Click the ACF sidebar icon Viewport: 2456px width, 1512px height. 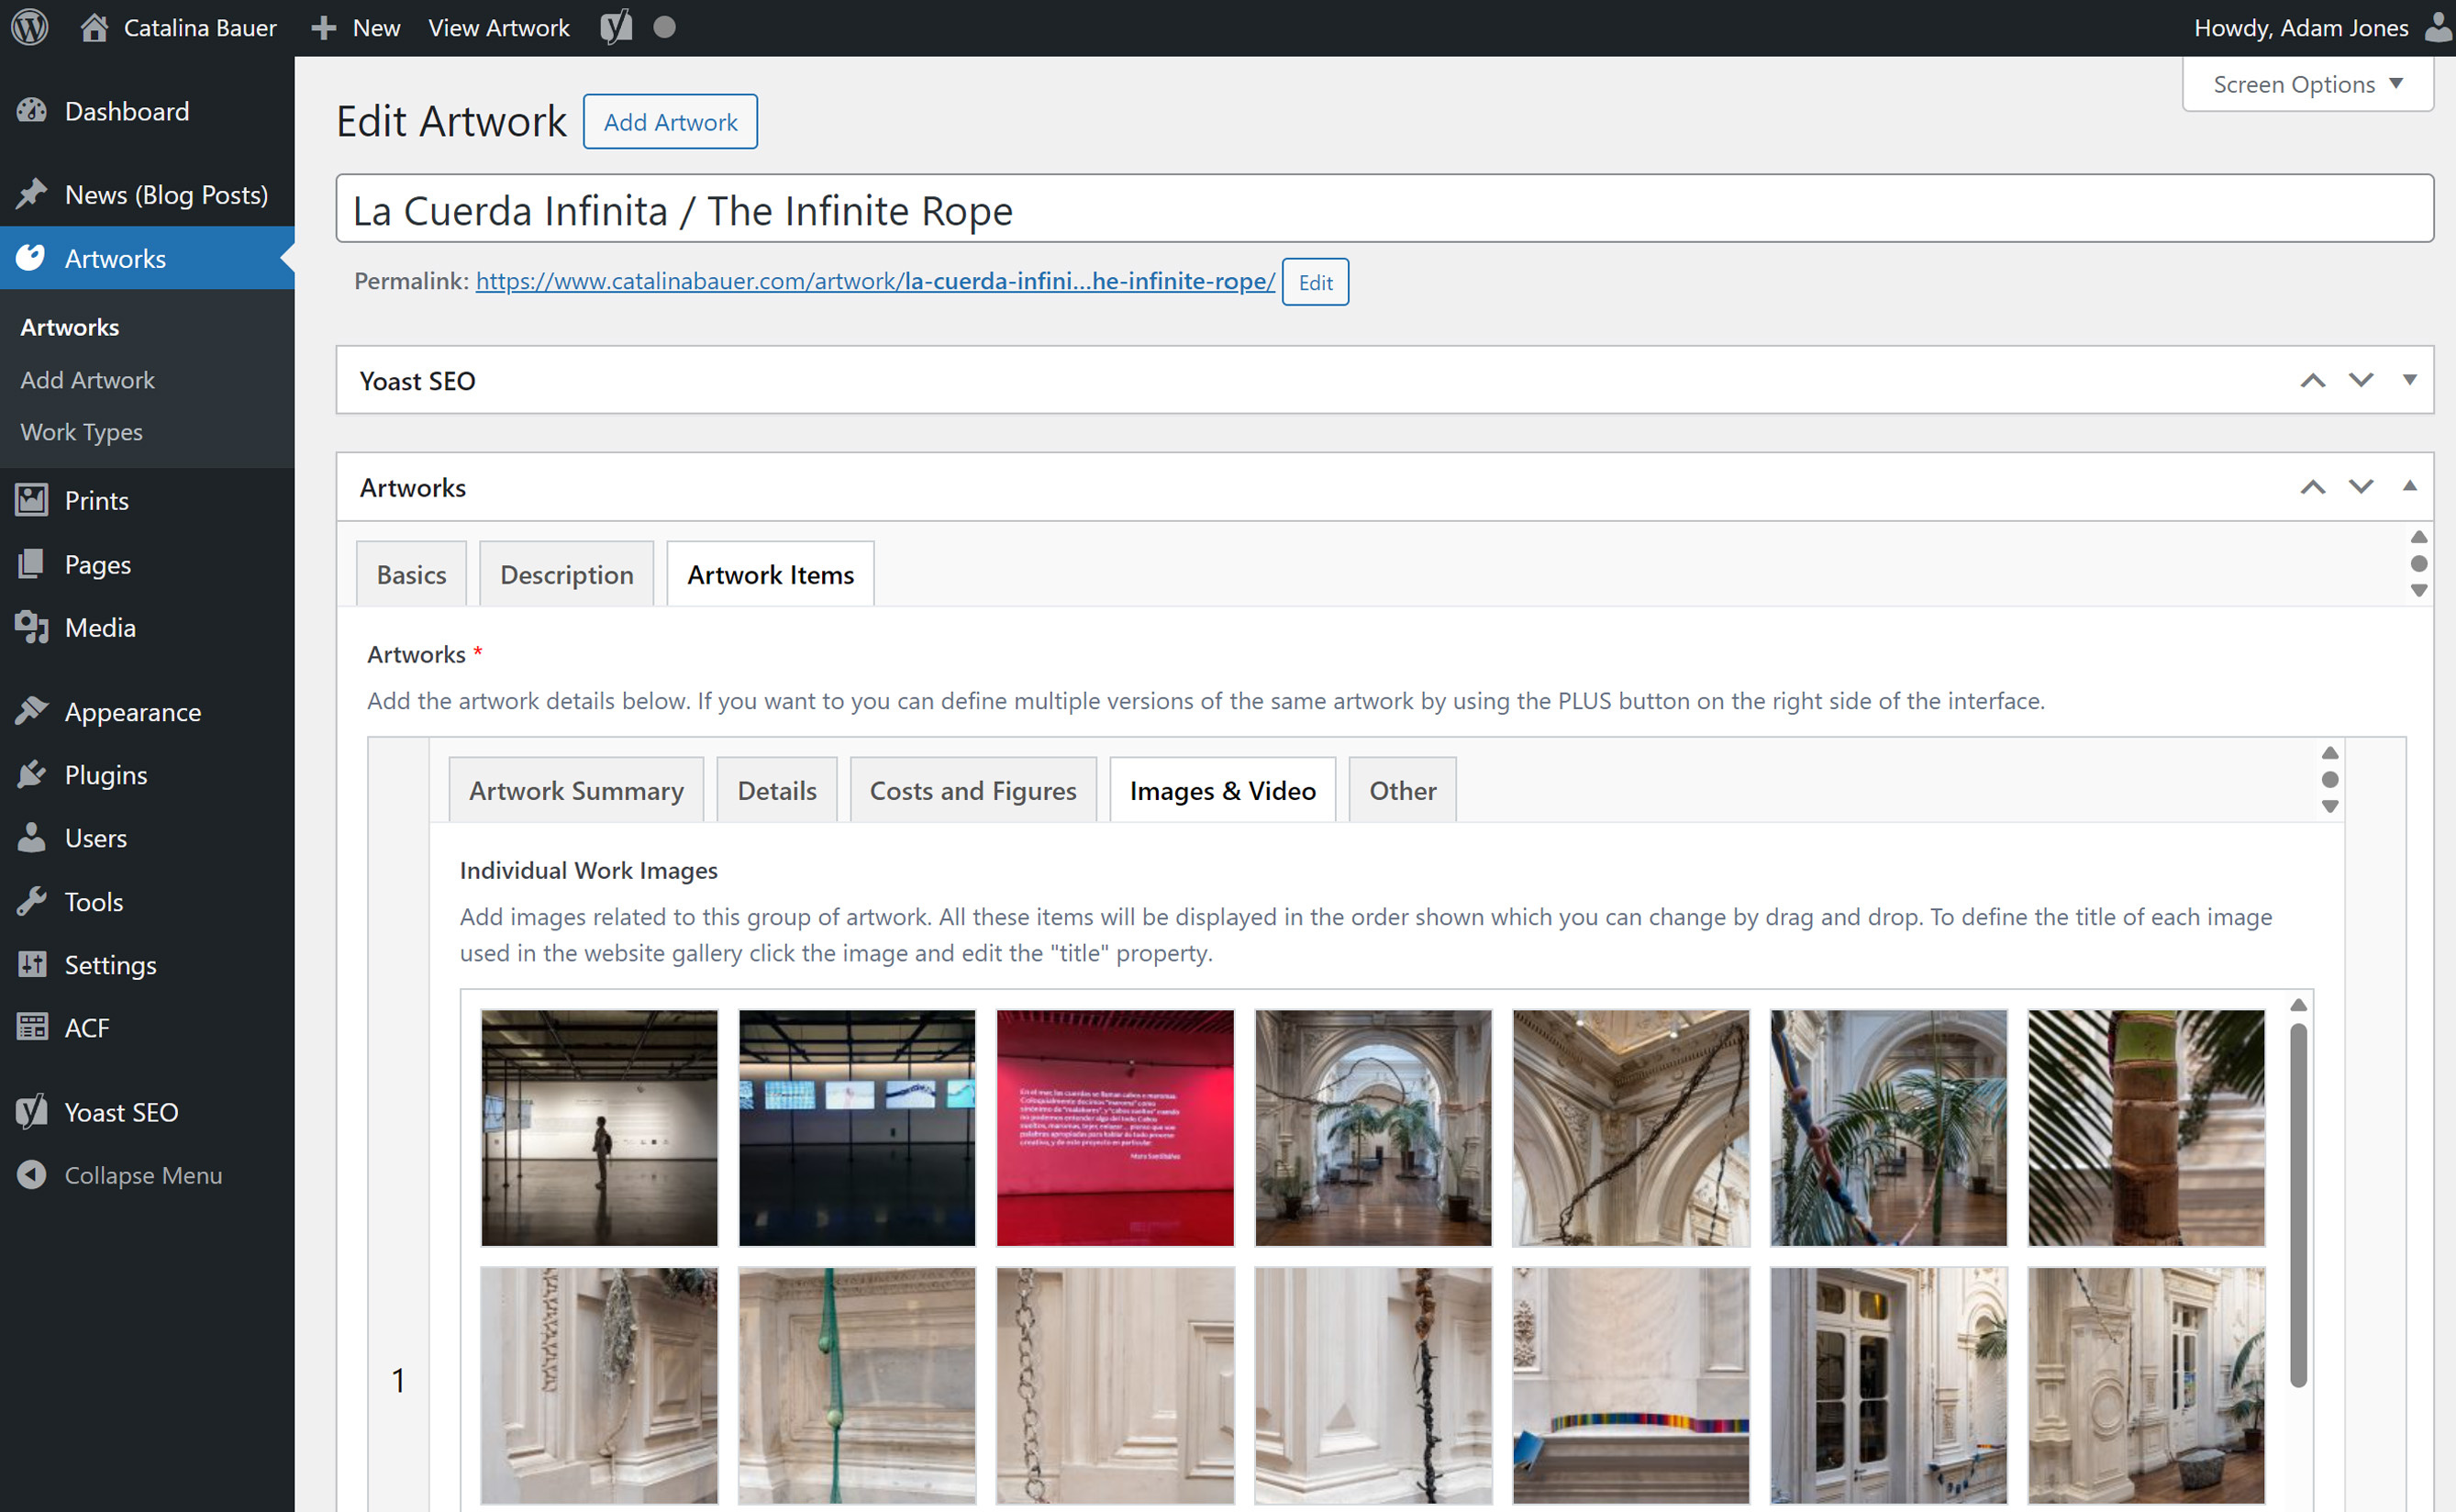point(32,1027)
